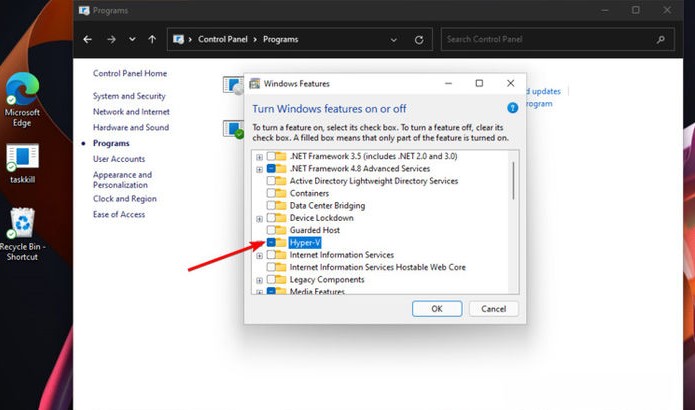Screen dimensions: 695x410
Task: Refresh the Control Panel window
Action: point(419,40)
